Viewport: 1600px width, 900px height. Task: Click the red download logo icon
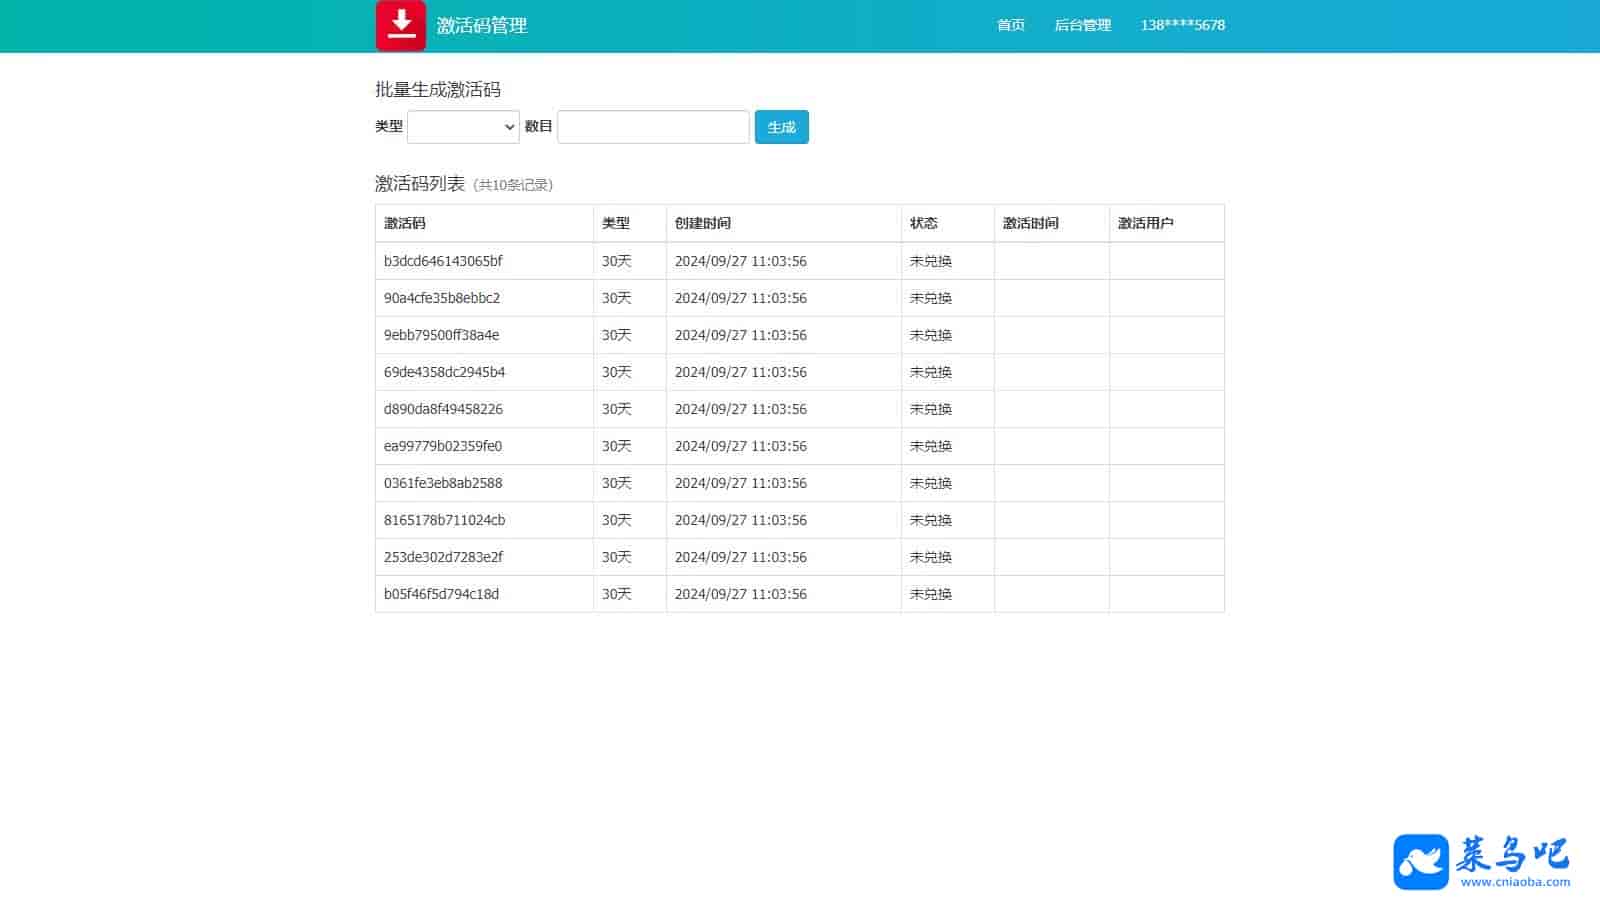click(401, 25)
